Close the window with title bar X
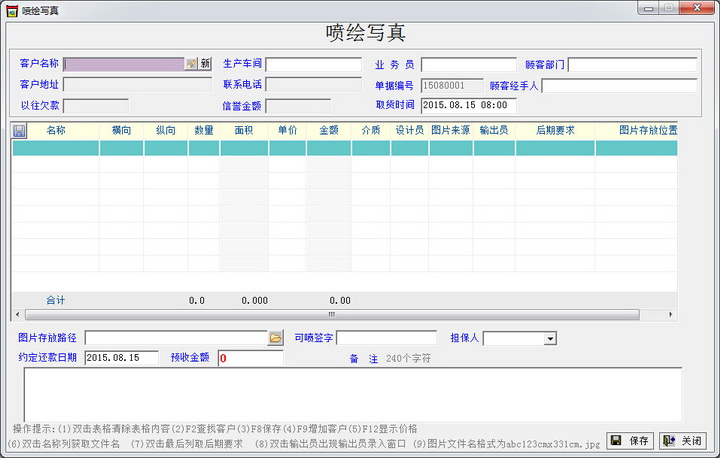Screen dimensions: 720x458 click(697, 8)
